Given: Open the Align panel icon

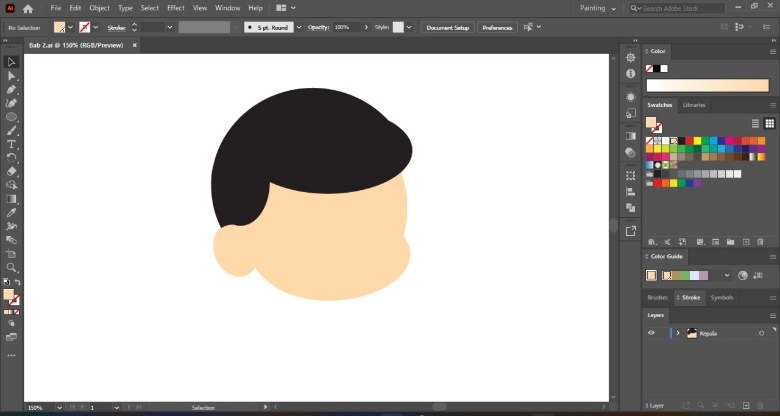Looking at the screenshot, I should 631,192.
